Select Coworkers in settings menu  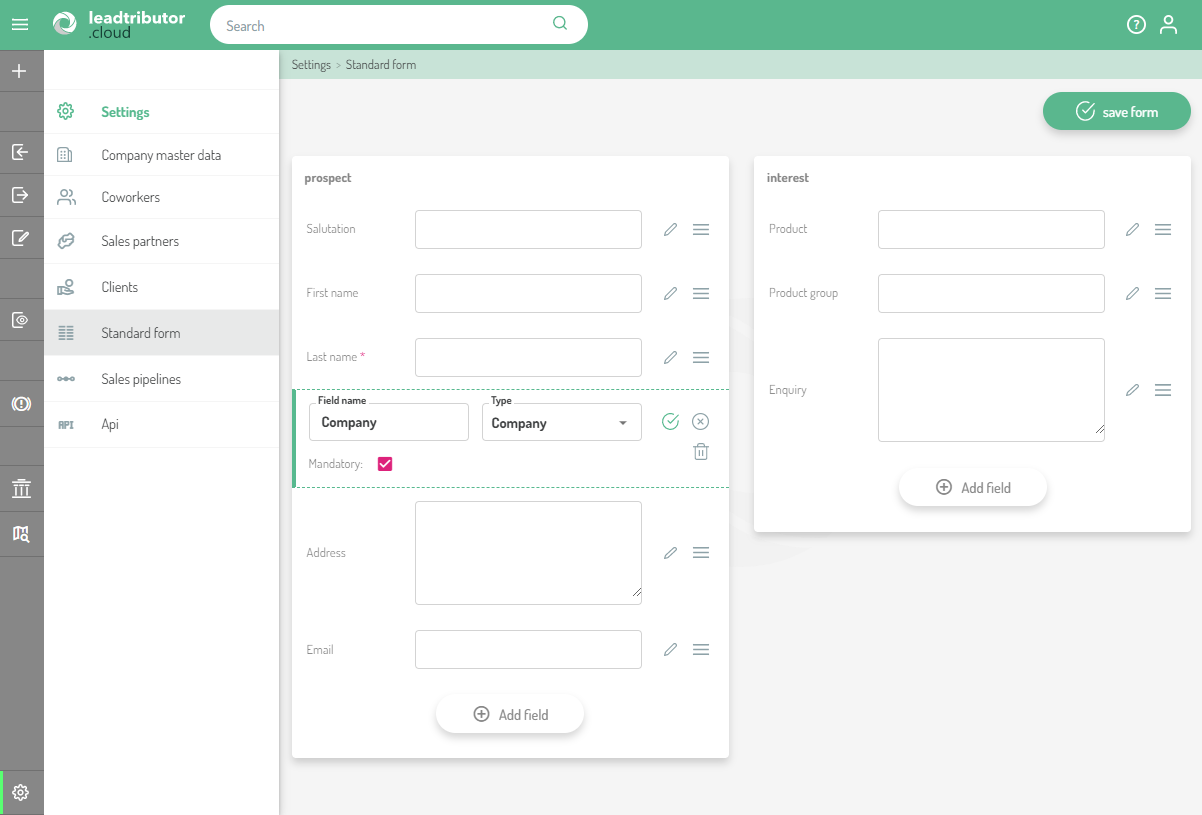pyautogui.click(x=130, y=197)
